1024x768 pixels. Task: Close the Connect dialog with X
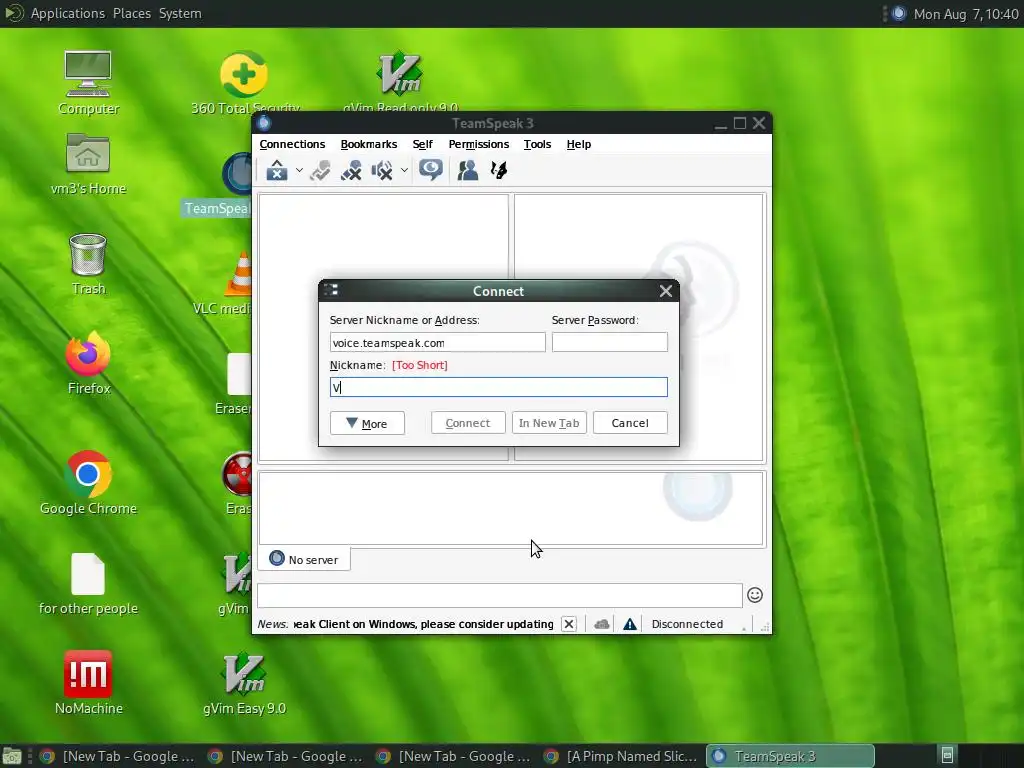pyautogui.click(x=665, y=291)
